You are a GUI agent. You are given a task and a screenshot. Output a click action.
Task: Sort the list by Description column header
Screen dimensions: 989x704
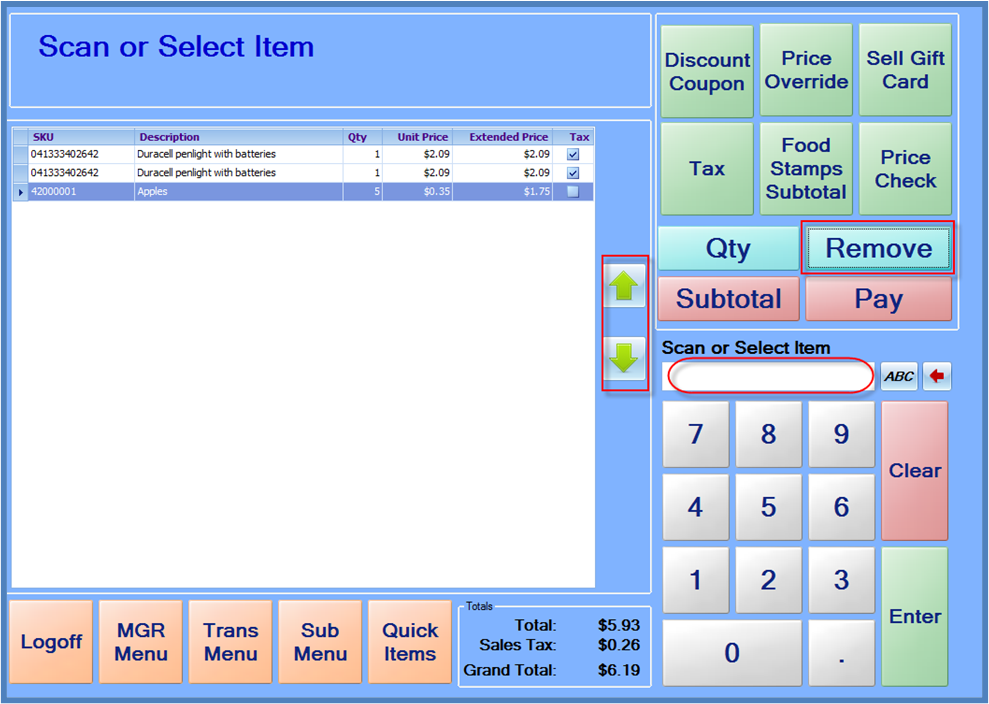pyautogui.click(x=238, y=137)
